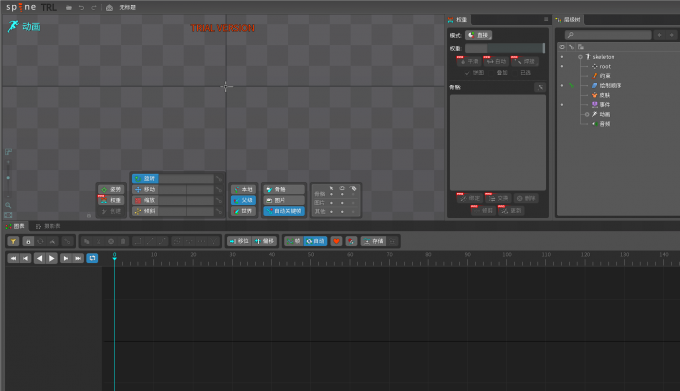Switch to the 图表 graph tab
The width and height of the screenshot is (680, 391).
[15, 226]
